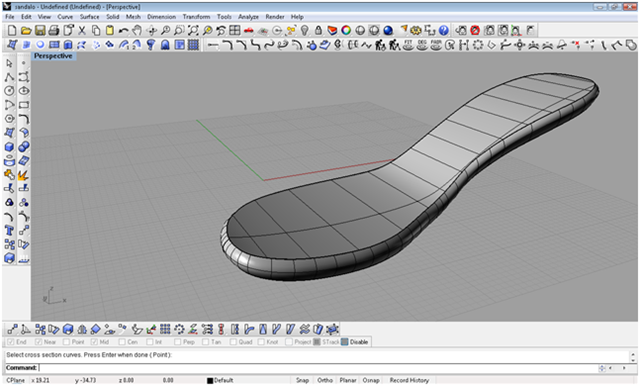Click the Explode icon in left sidebar
640x386 pixels.
click(x=23, y=175)
